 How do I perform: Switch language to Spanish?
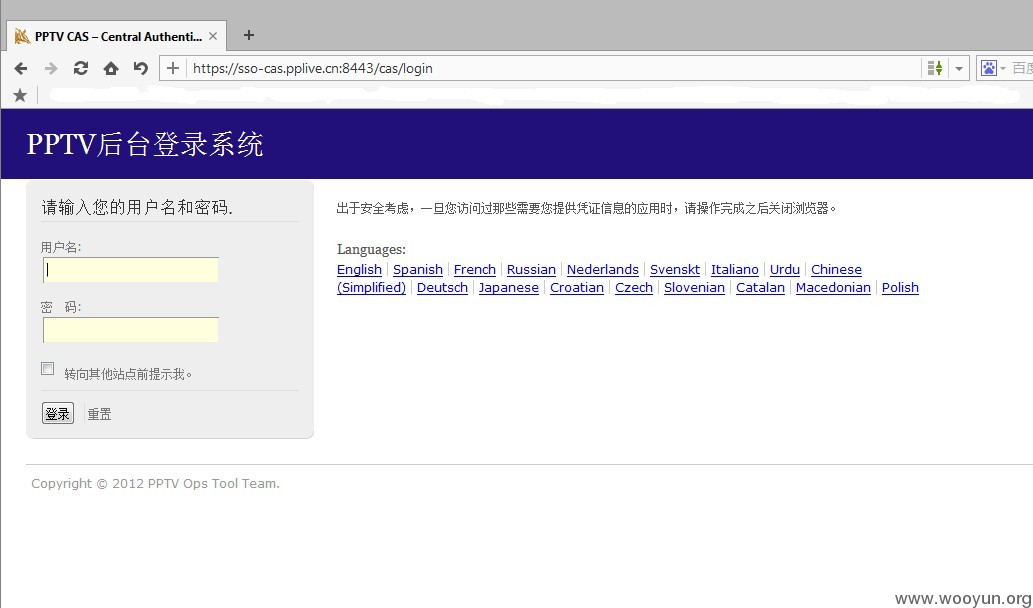tap(418, 269)
